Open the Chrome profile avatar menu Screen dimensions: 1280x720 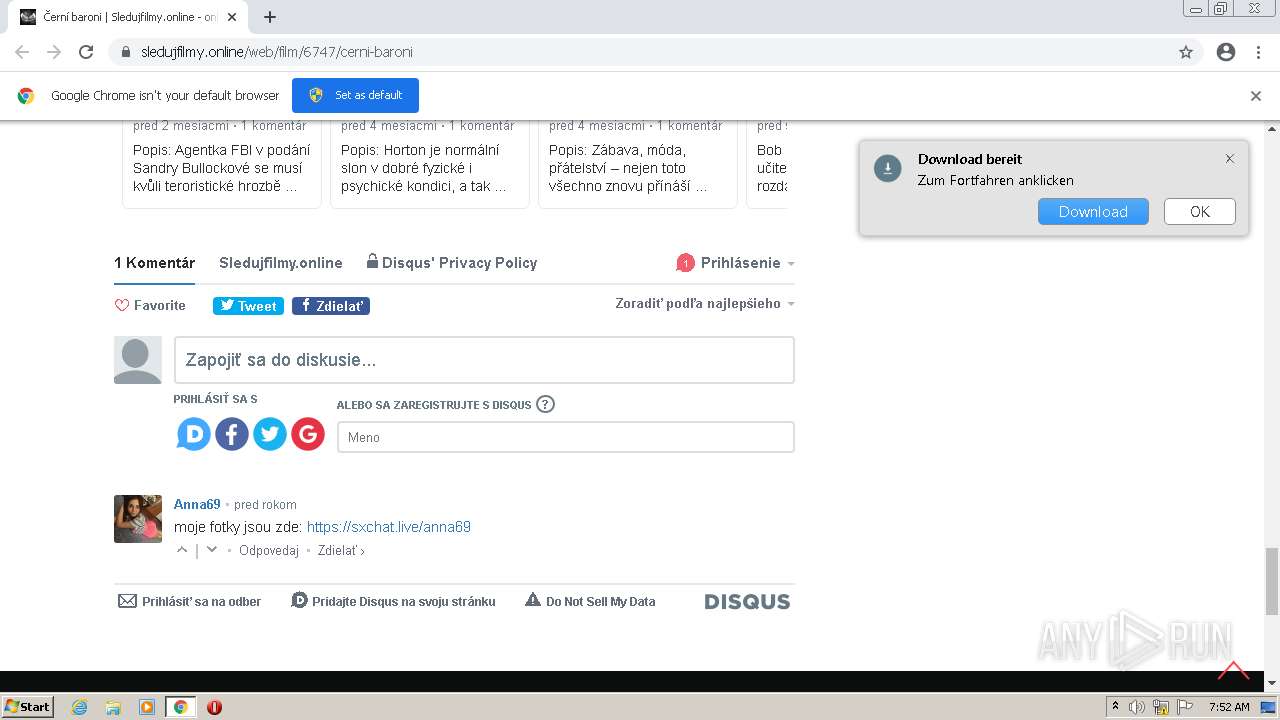[x=1226, y=52]
